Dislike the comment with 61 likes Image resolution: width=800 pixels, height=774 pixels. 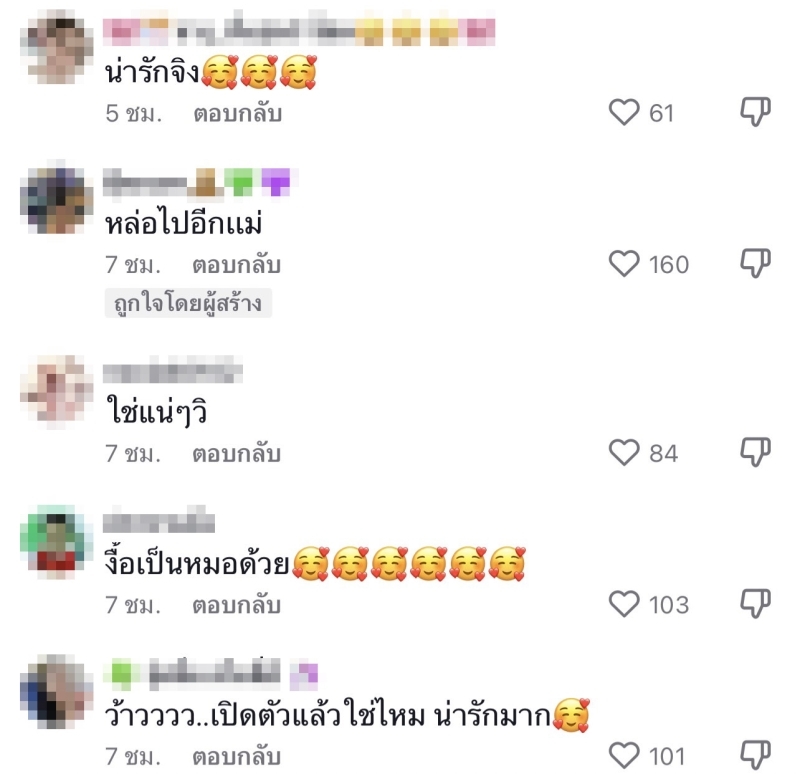(755, 111)
